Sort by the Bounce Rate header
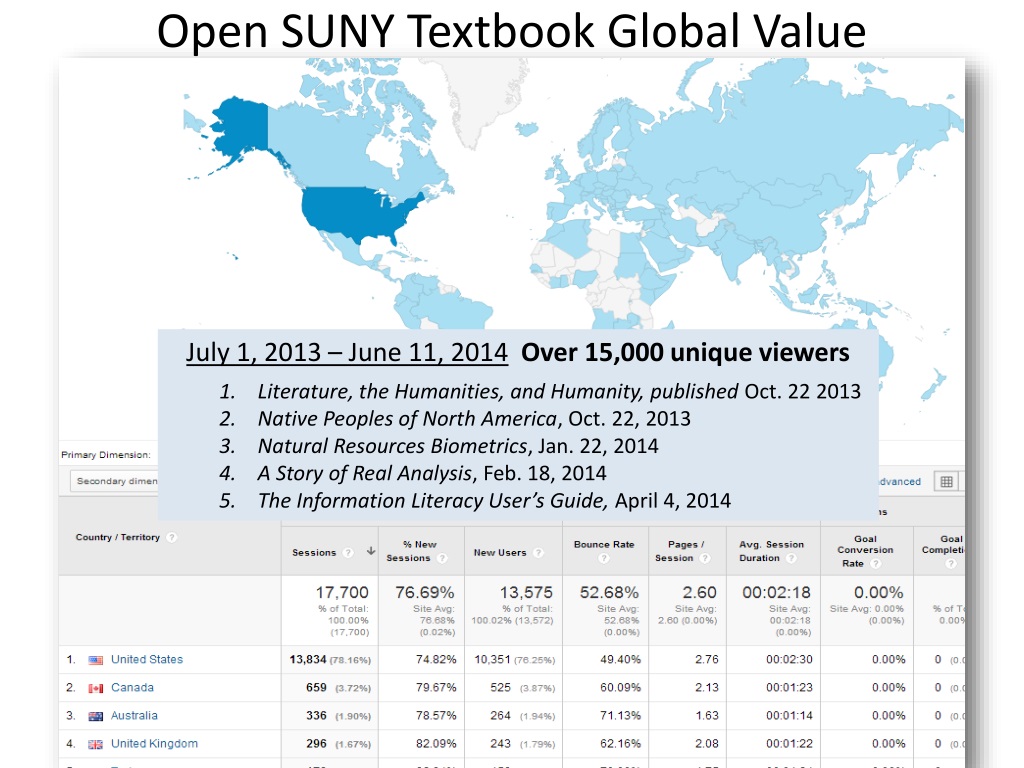1024x768 pixels. coord(604,544)
